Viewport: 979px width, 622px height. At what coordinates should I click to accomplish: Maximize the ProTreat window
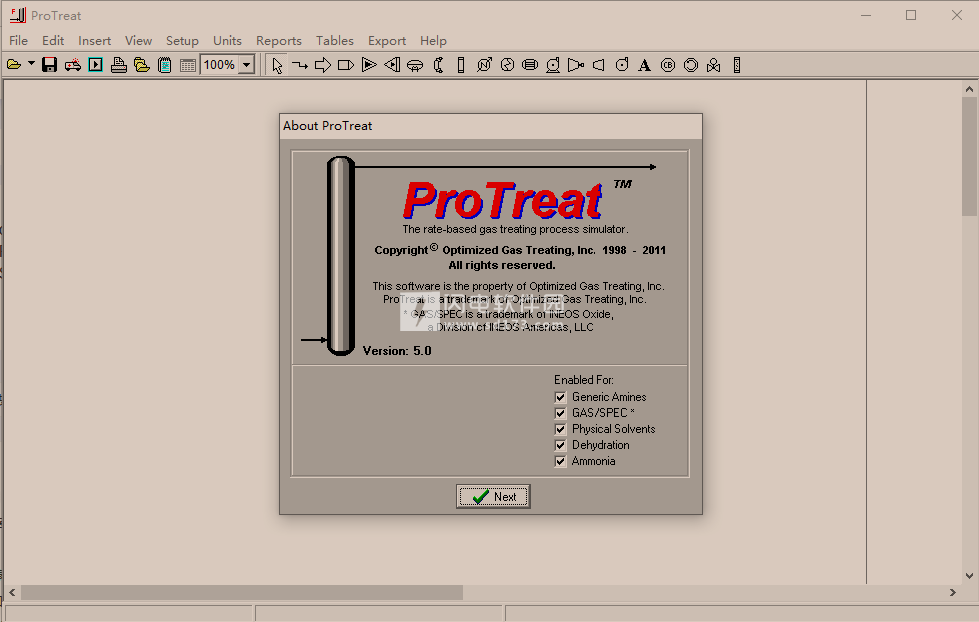(911, 15)
